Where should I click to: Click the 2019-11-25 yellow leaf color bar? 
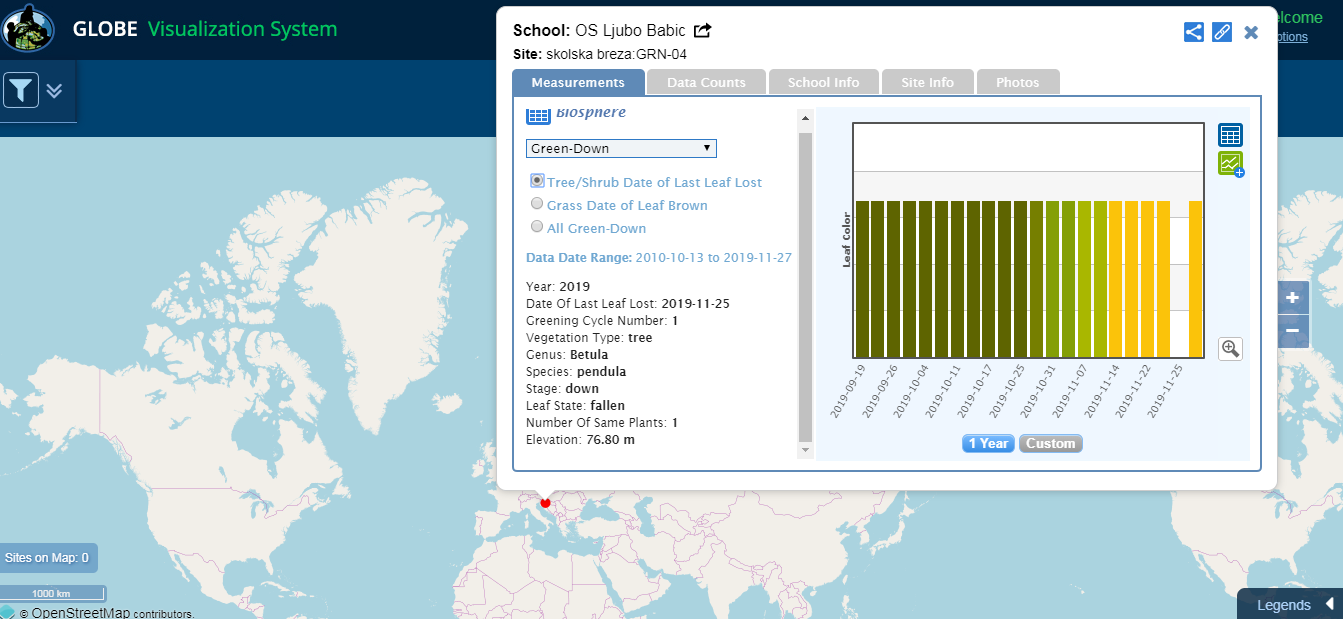[x=1195, y=278]
